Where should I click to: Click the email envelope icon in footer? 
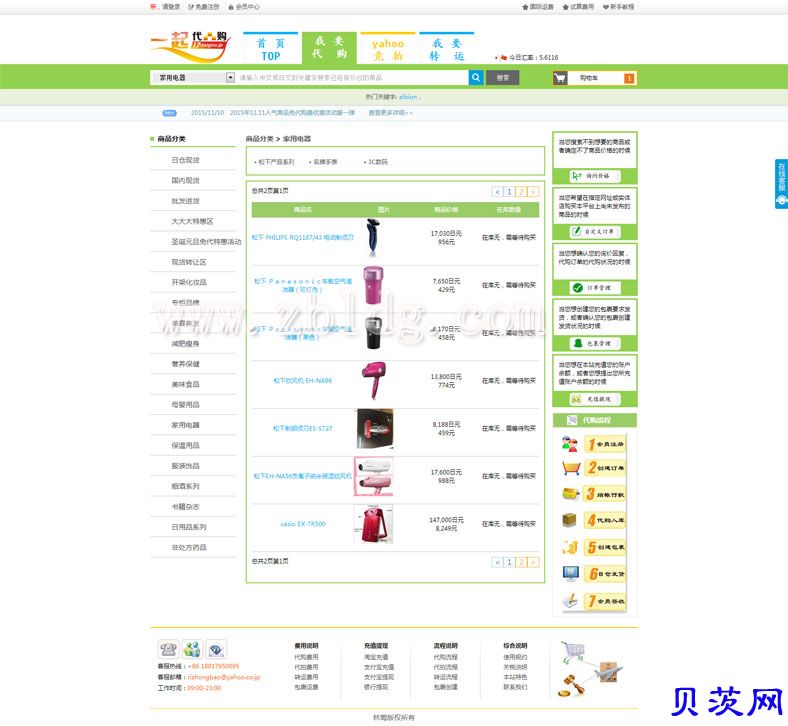tap(216, 649)
